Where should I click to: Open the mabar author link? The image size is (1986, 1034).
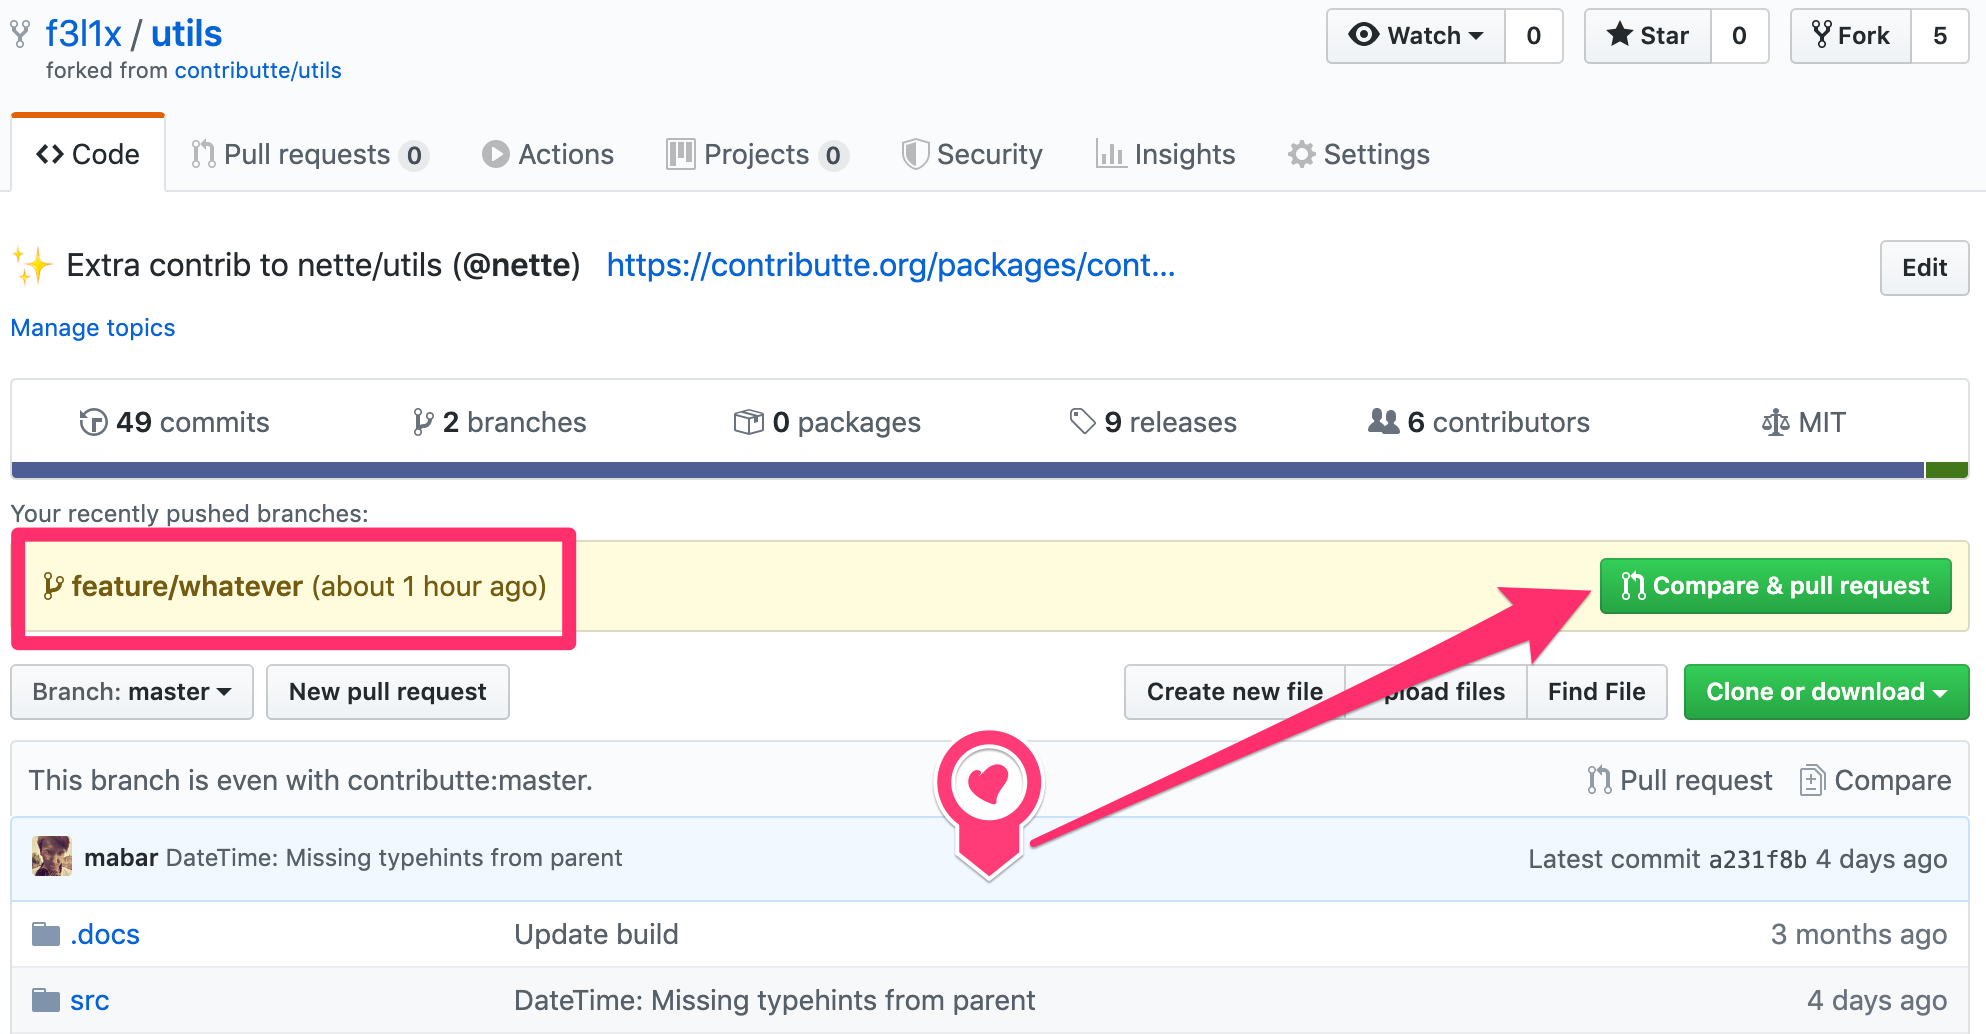[x=121, y=858]
